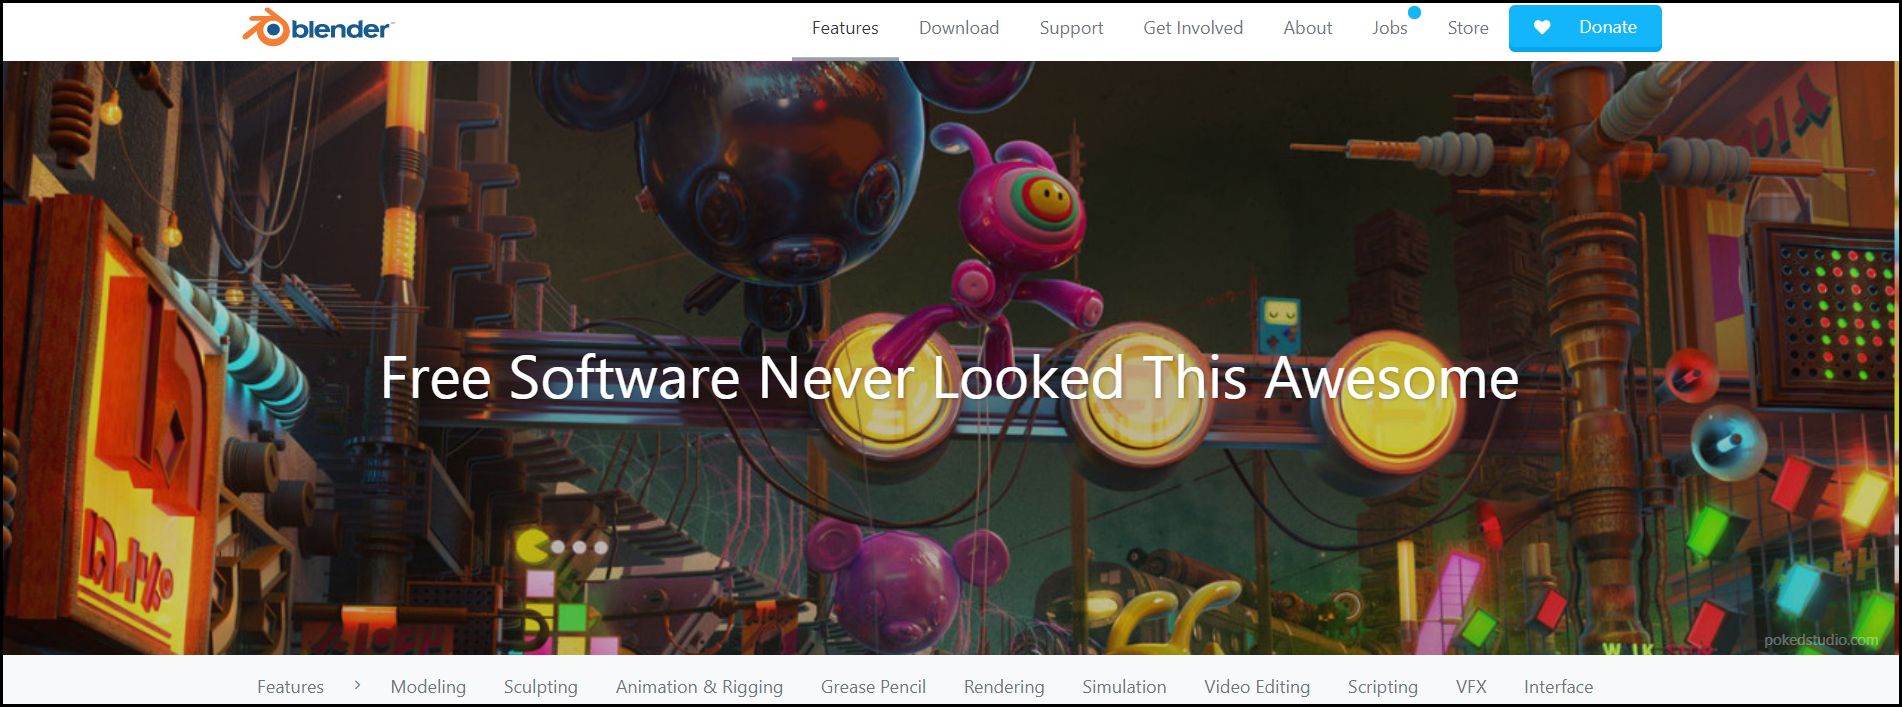This screenshot has height=707, width=1902.
Task: Click the chevron after Features breadcrumb
Action: tap(357, 686)
